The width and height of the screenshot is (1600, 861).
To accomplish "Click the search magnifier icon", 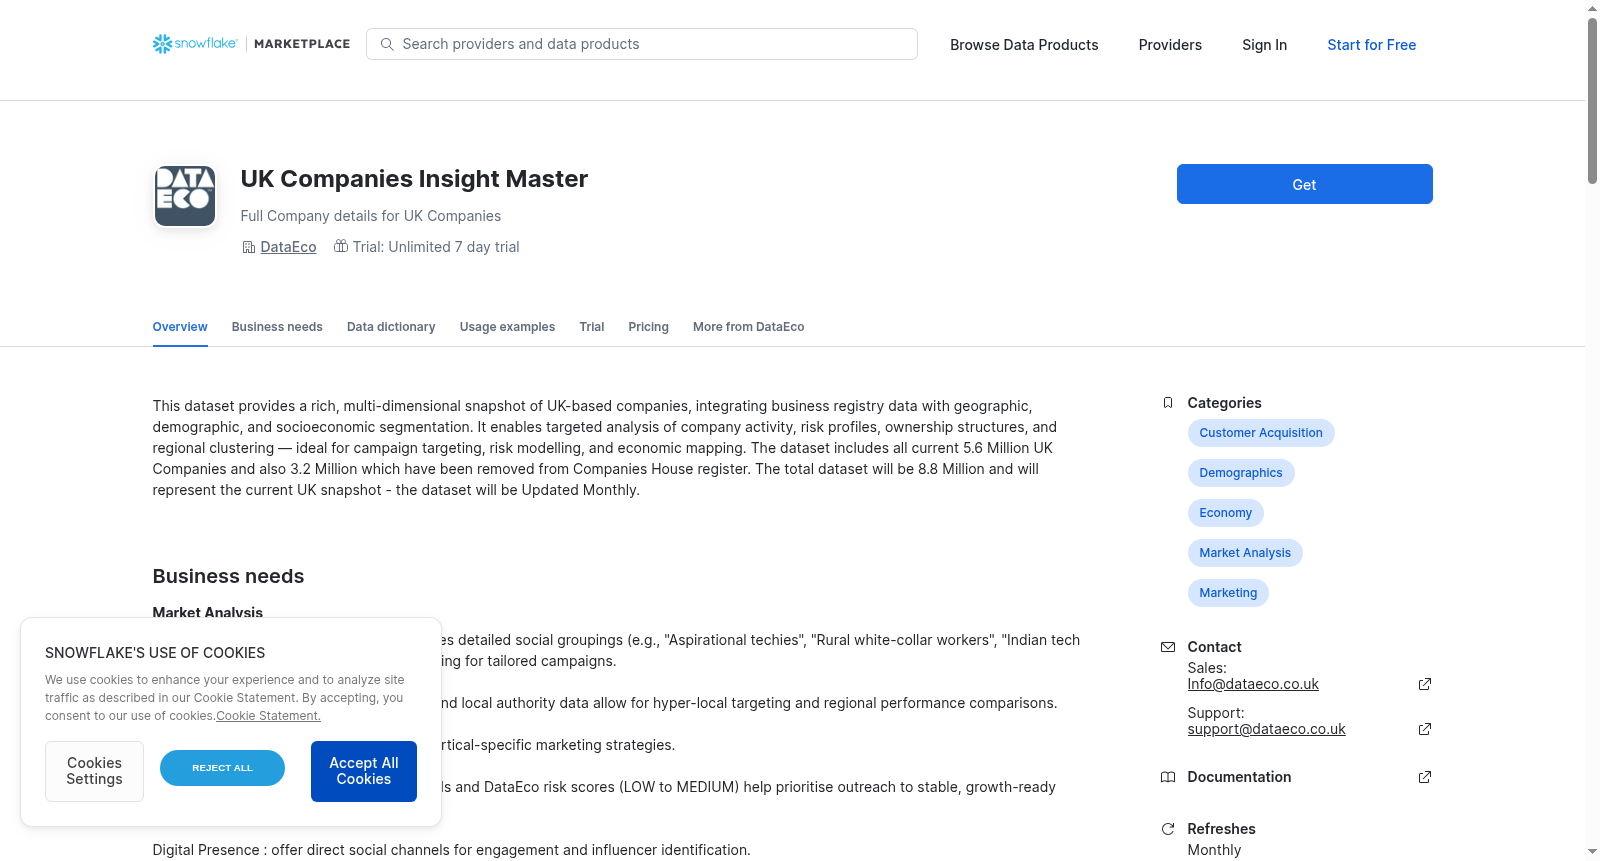I will point(387,44).
